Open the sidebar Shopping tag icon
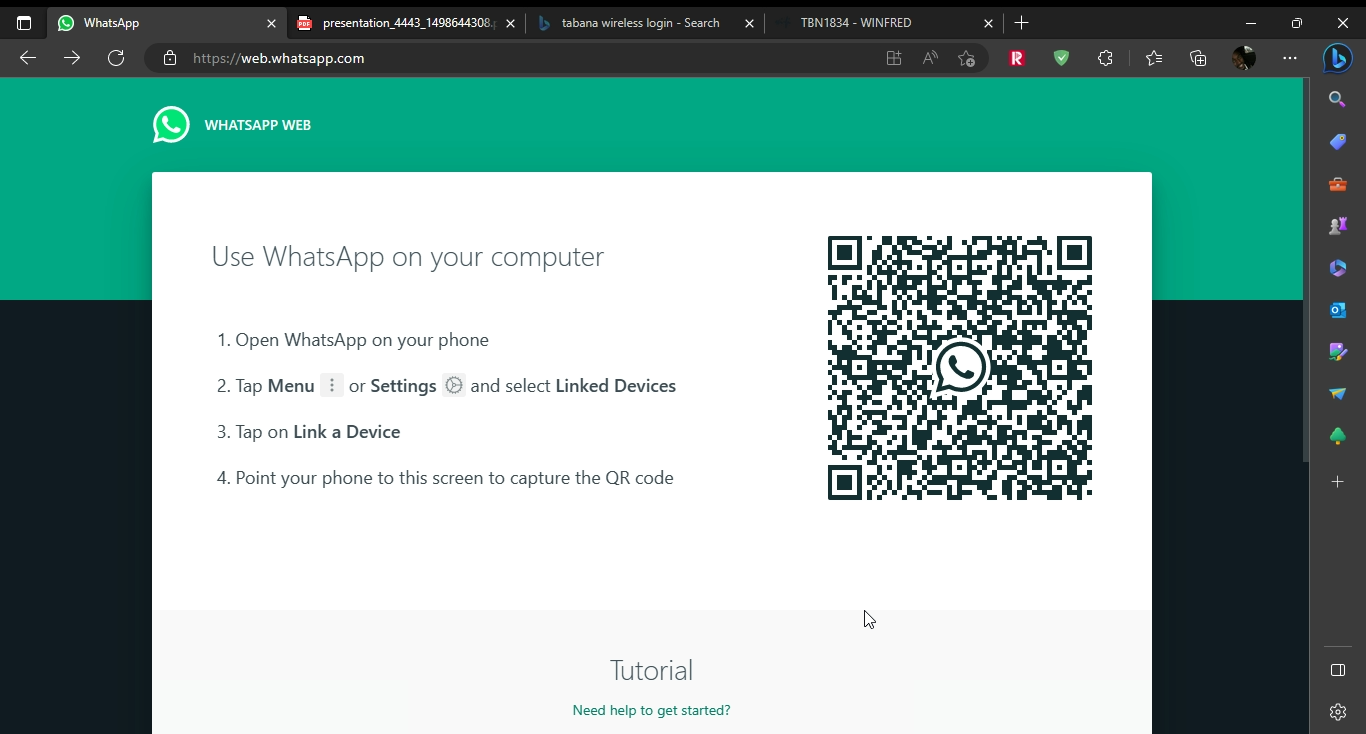Viewport: 1366px width, 734px height. [1338, 142]
